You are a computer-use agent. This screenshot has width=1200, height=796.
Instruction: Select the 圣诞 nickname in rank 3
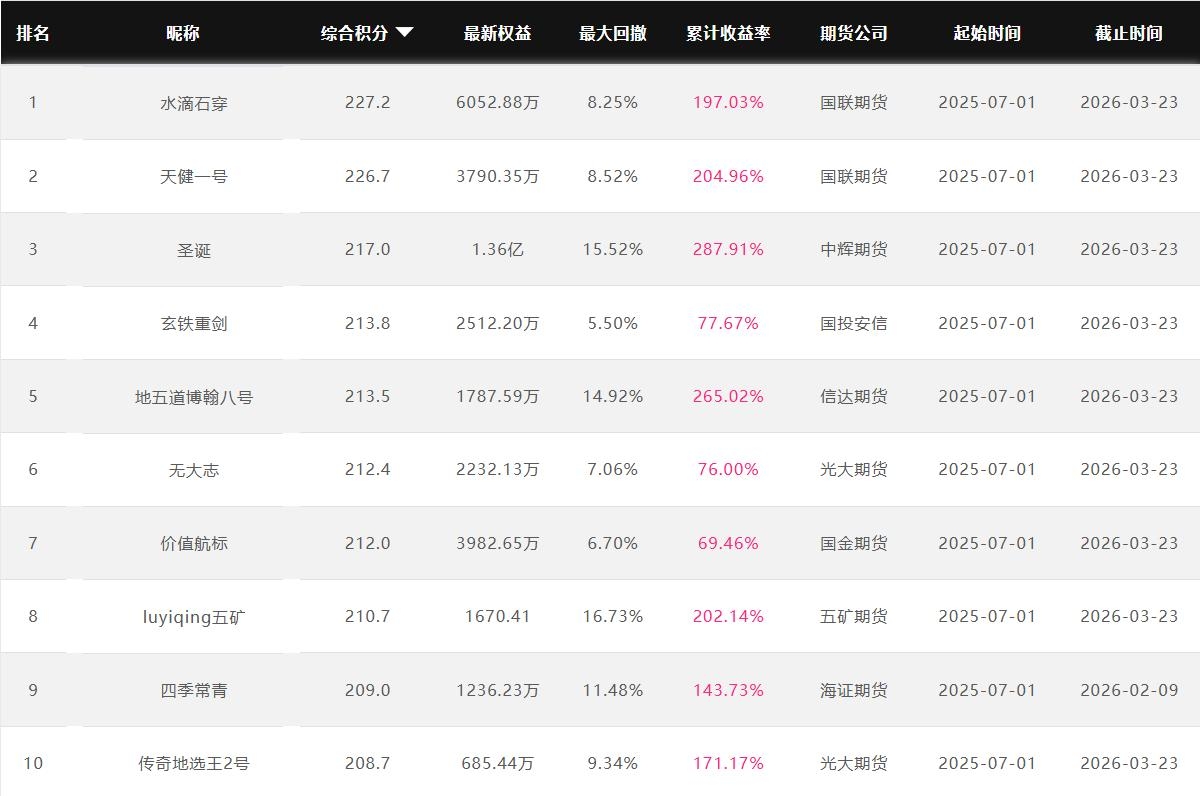(x=194, y=250)
